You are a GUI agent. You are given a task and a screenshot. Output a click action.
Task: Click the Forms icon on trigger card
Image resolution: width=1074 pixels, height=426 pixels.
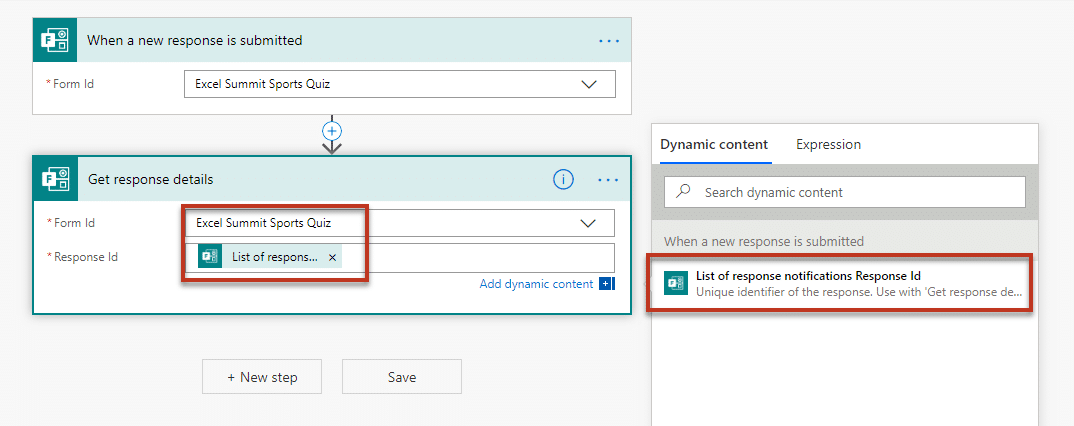[53, 41]
